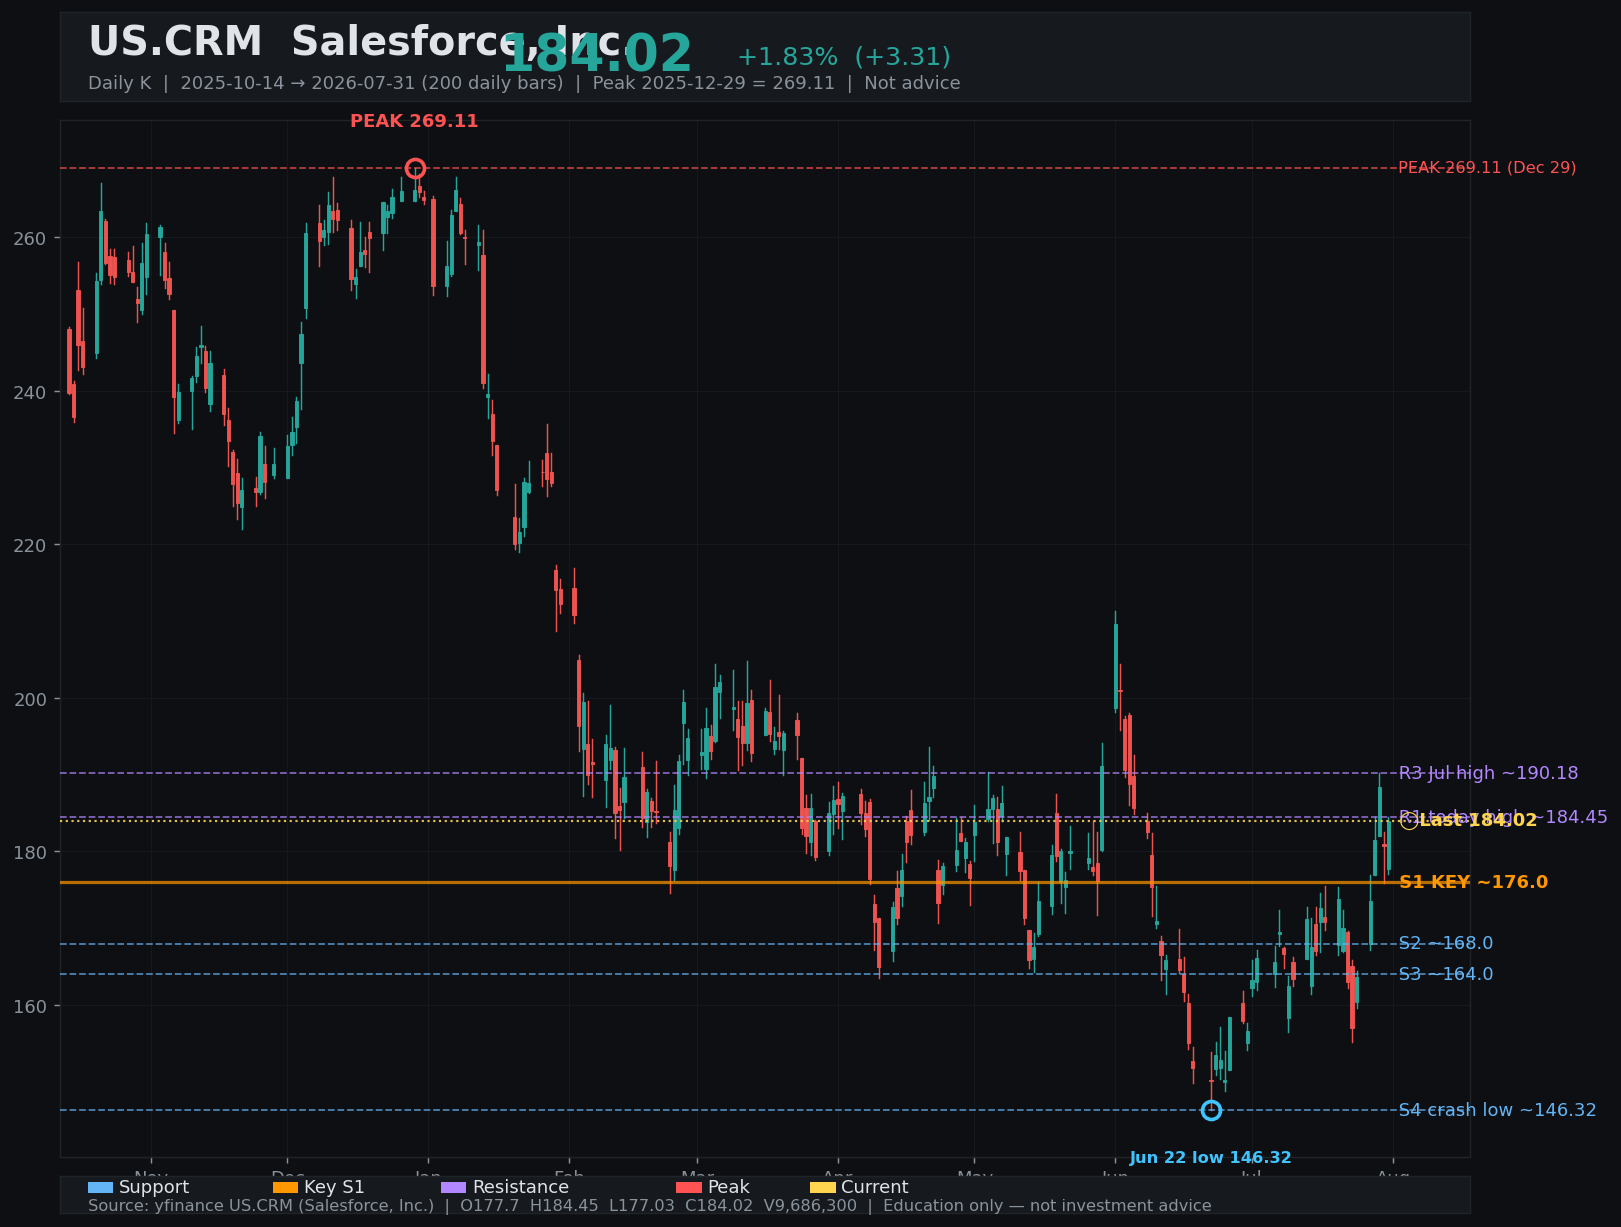
Task: Click the 'S3 ~164.0' support label
Action: (1445, 974)
